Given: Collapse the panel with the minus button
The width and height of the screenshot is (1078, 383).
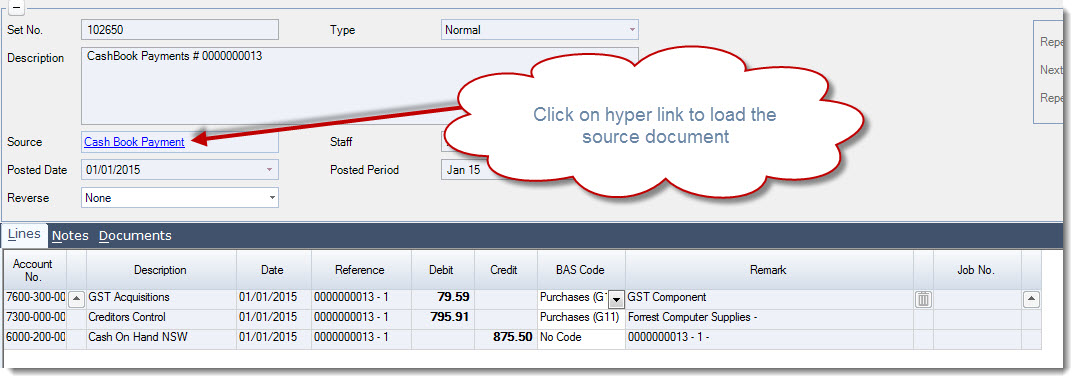Looking at the screenshot, I should click(15, 7).
